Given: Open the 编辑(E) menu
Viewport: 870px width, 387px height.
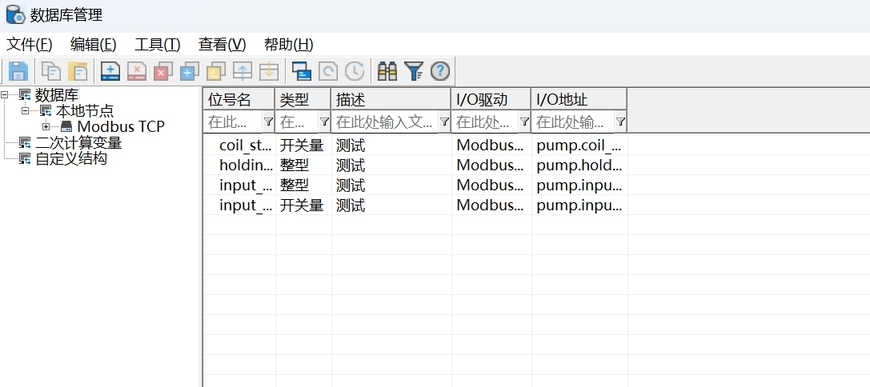Looking at the screenshot, I should click(x=93, y=44).
